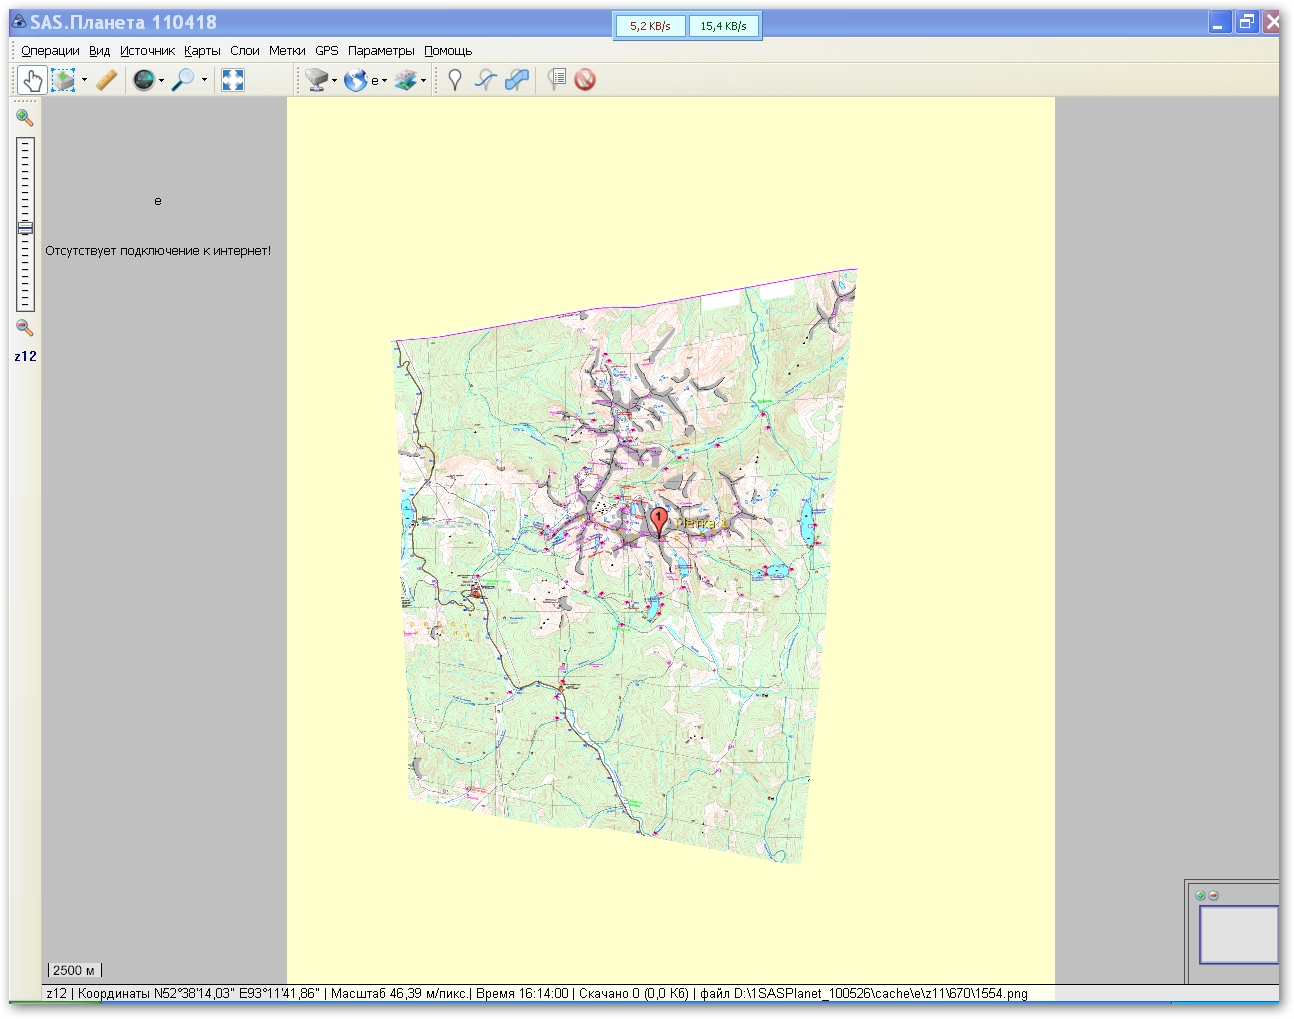Click the zoom level slider handle

pos(25,229)
